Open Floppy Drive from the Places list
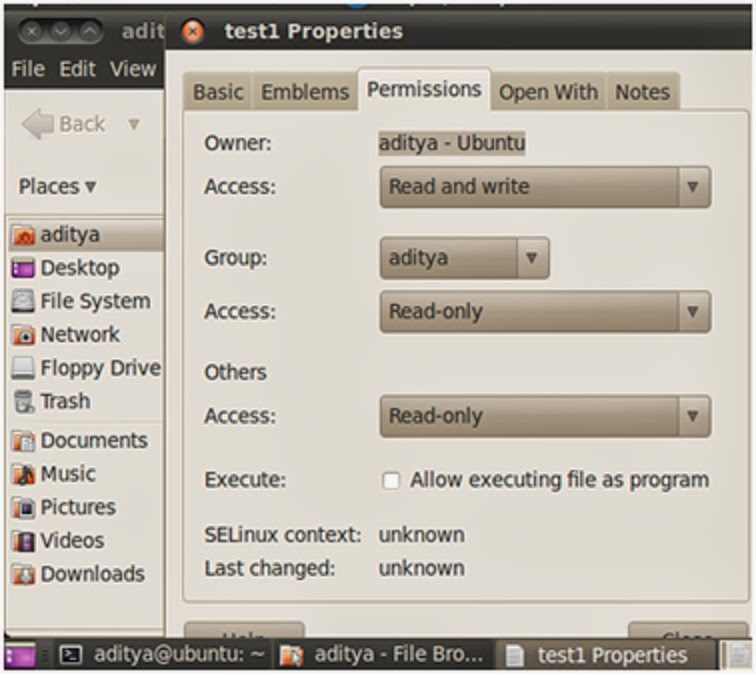 pyautogui.click(x=87, y=368)
